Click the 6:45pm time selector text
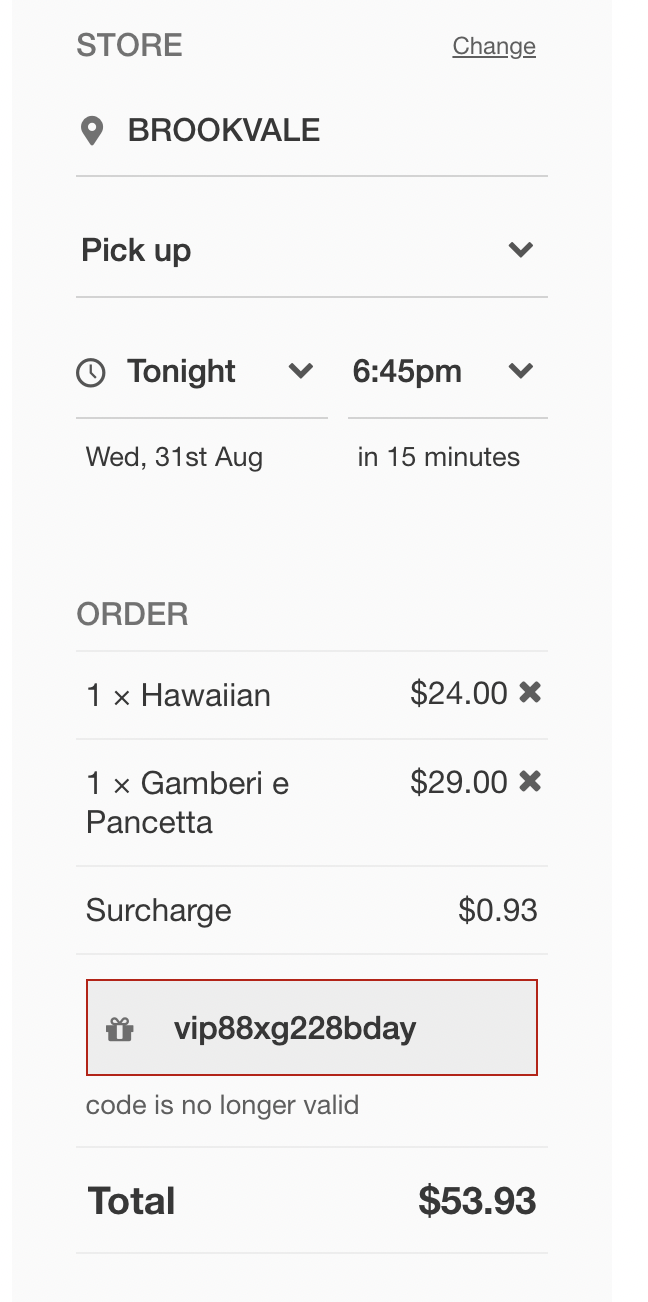Viewport: 648px width, 1302px height. click(407, 372)
